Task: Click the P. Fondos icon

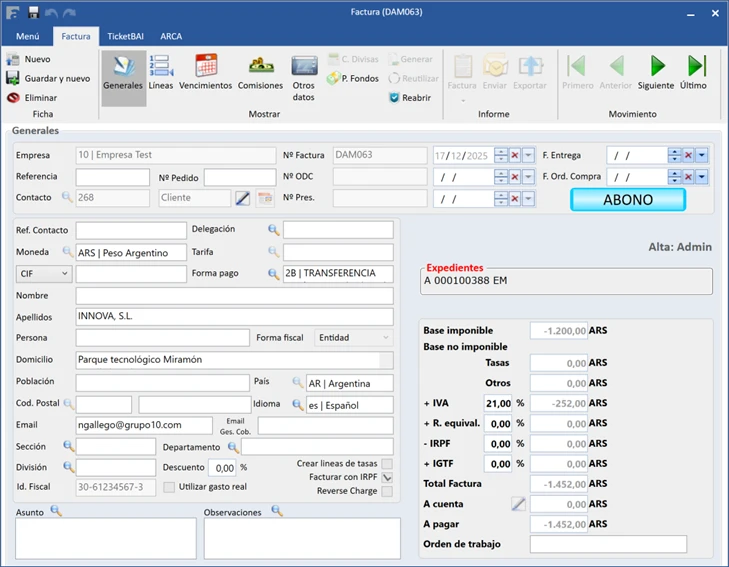Action: [334, 78]
